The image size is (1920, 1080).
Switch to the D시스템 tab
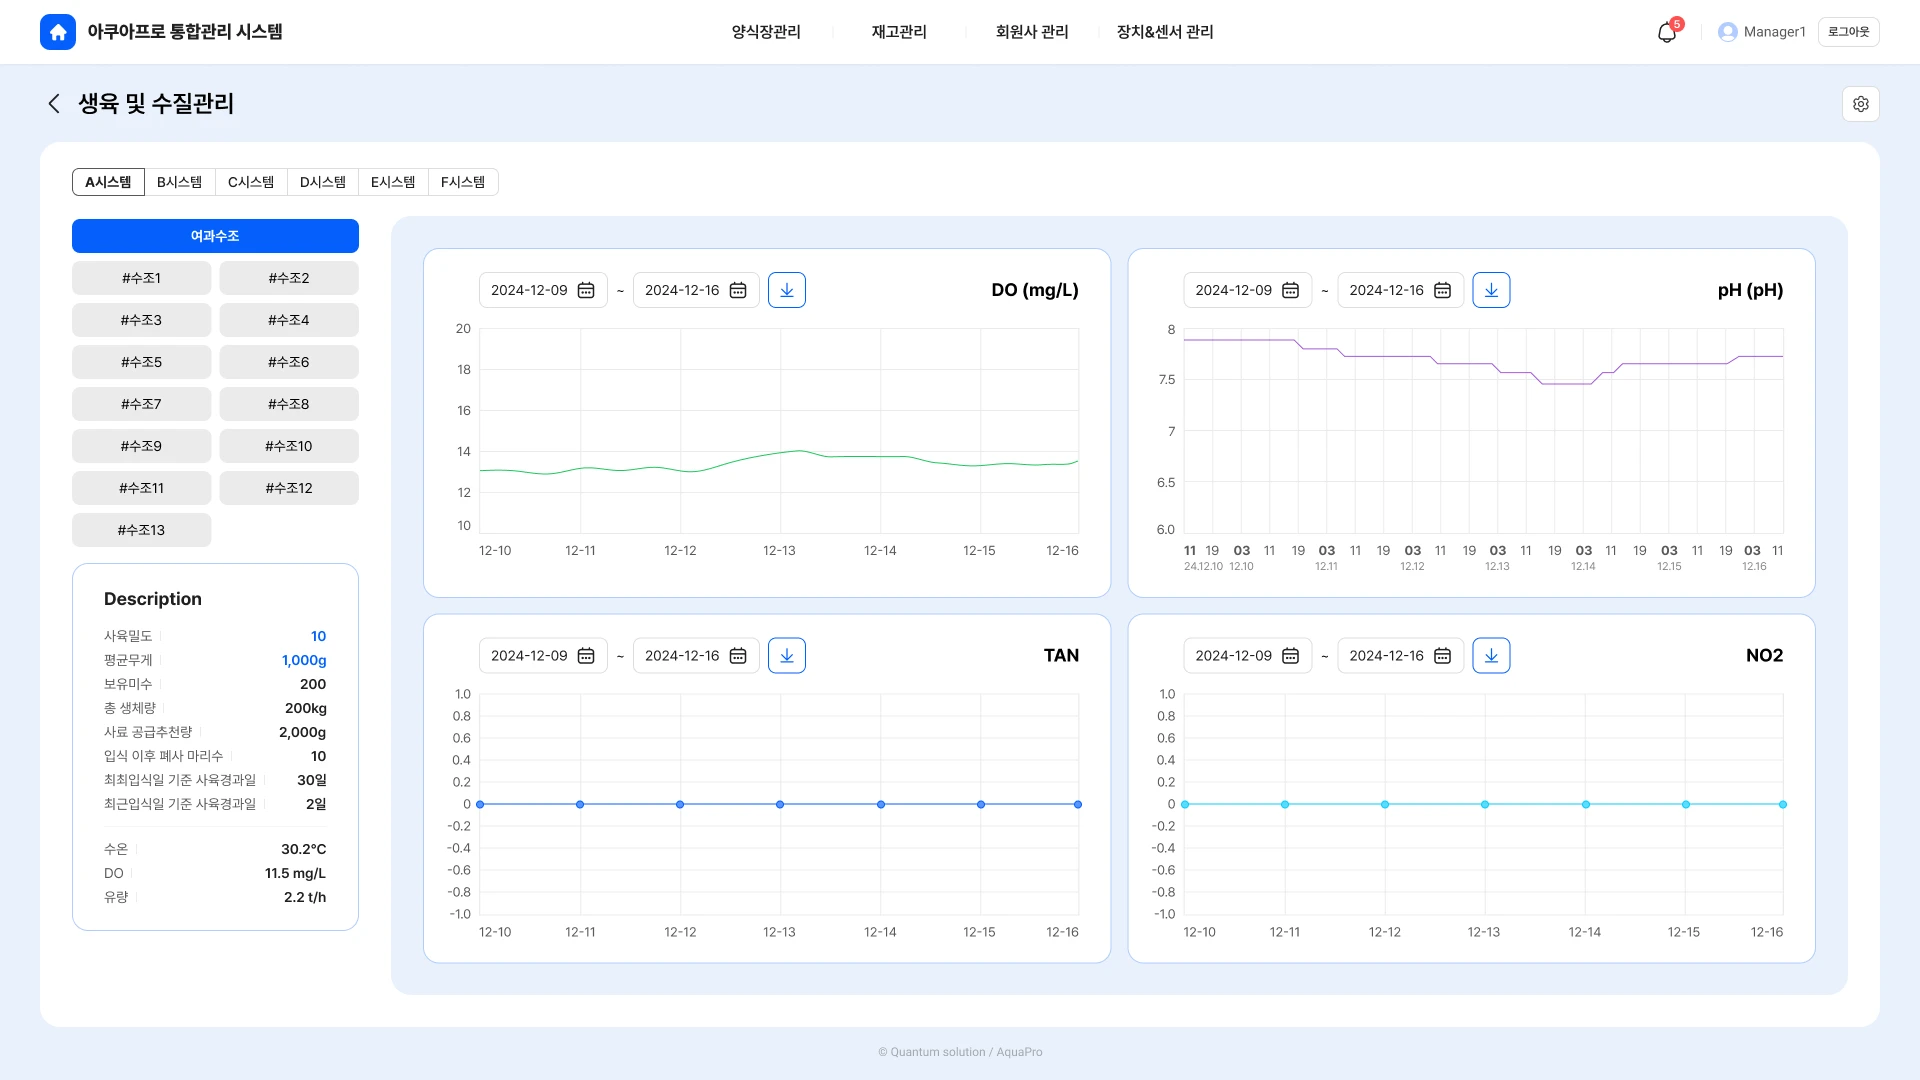(323, 182)
